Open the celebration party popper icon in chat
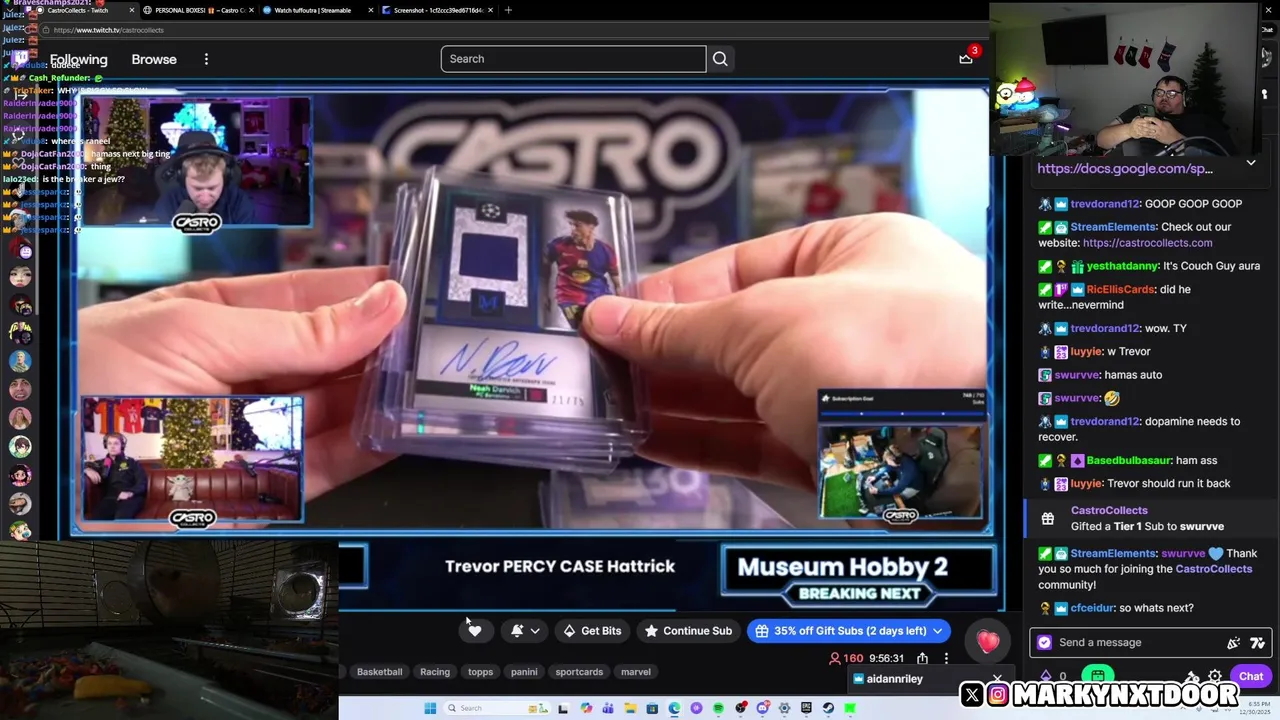Screen dimensions: 1280x720 point(1233,643)
